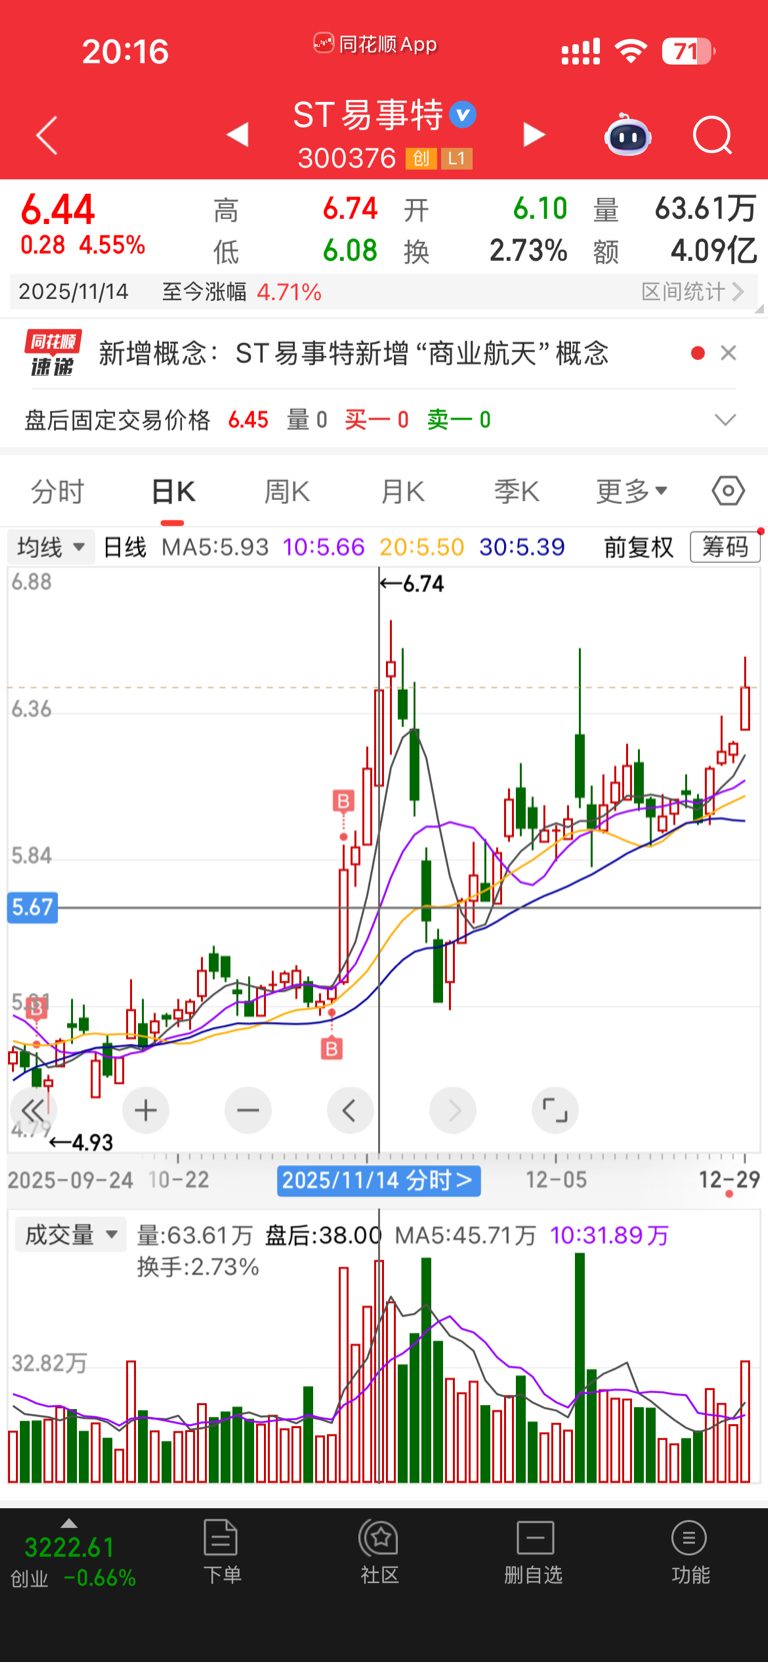
Task: Open the 更多 period dropdown
Action: (x=631, y=492)
